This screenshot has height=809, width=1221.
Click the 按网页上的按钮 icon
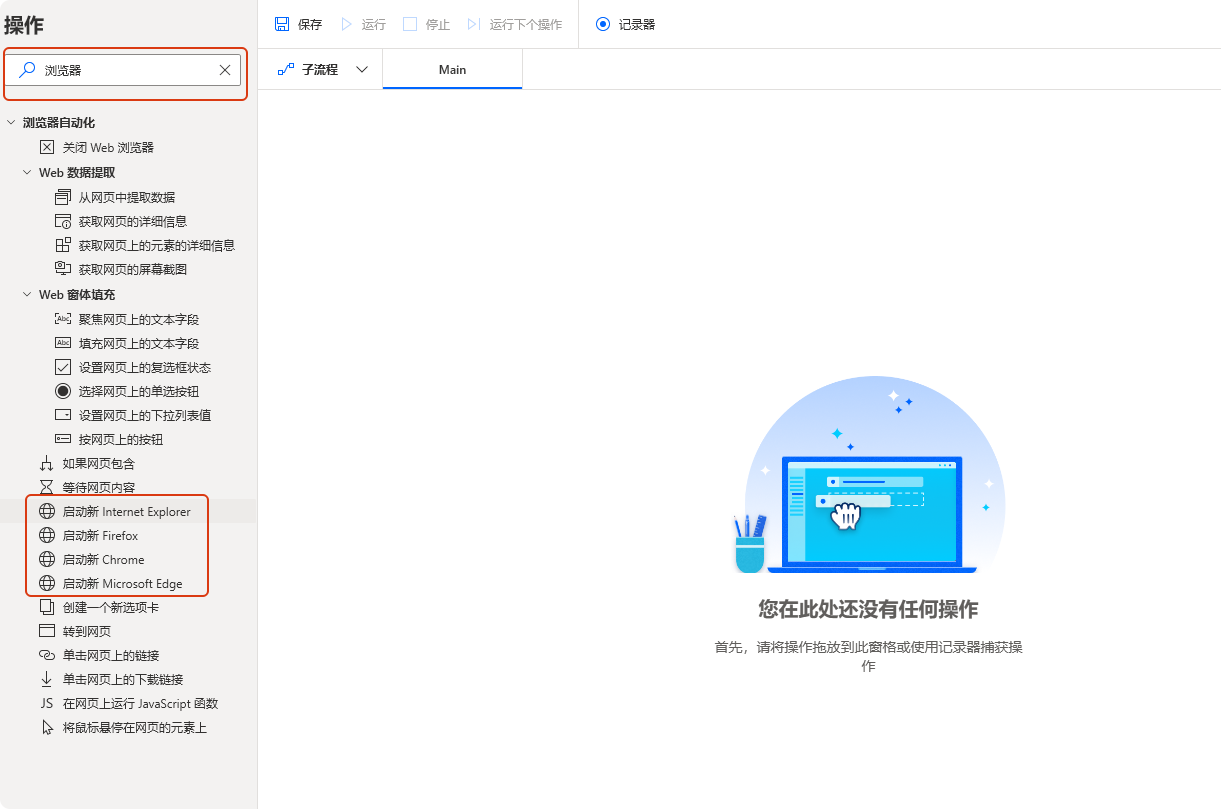point(63,439)
